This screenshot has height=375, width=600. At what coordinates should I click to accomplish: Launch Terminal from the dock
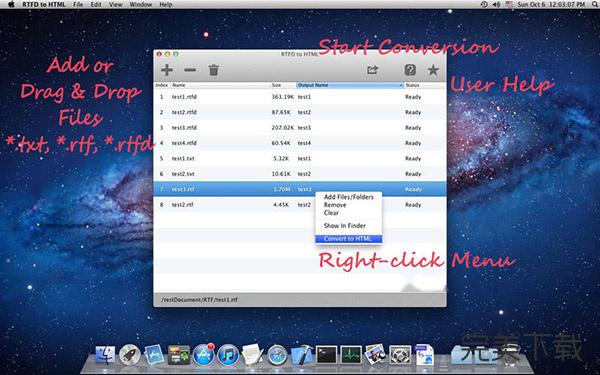pyautogui.click(x=326, y=355)
